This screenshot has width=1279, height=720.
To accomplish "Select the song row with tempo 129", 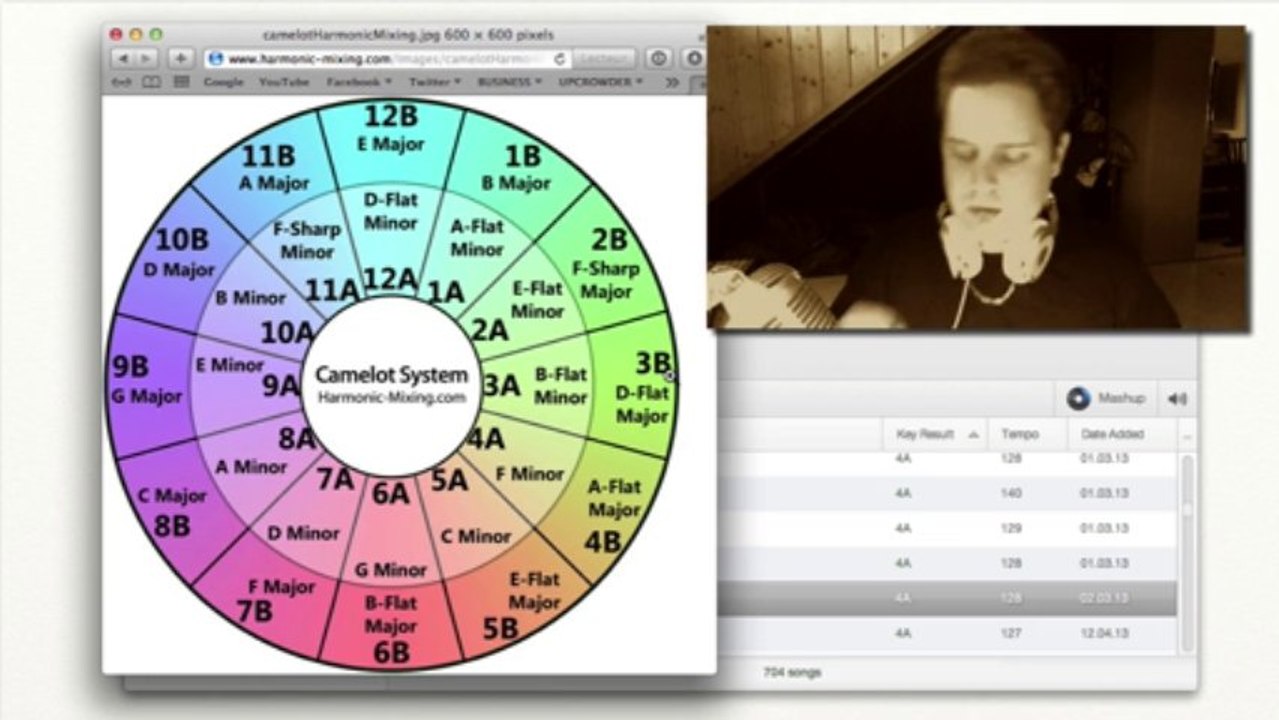I will pos(948,528).
